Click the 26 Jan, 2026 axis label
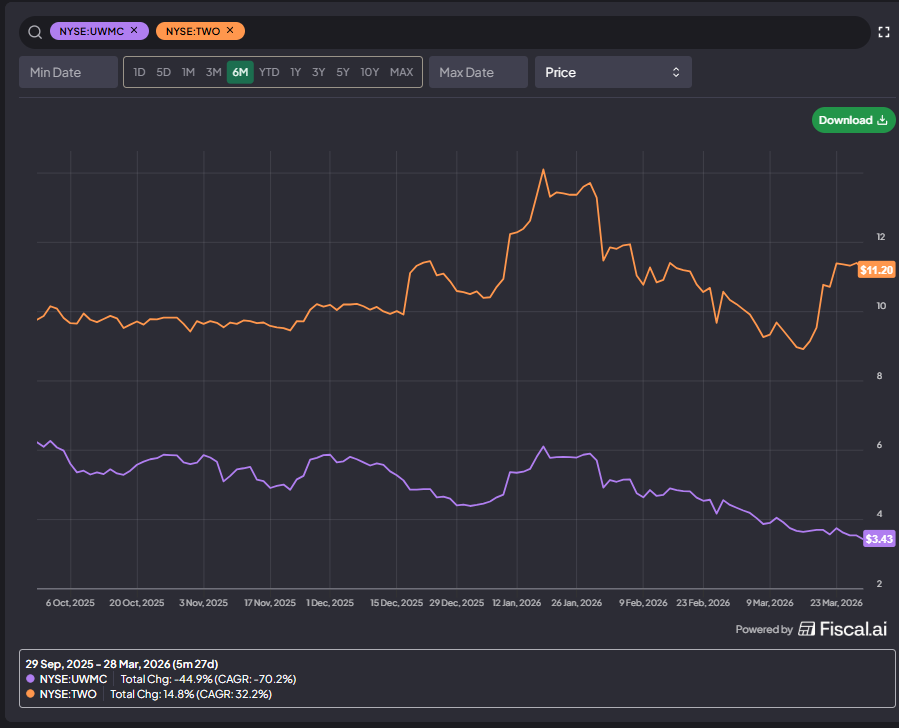 tap(577, 603)
